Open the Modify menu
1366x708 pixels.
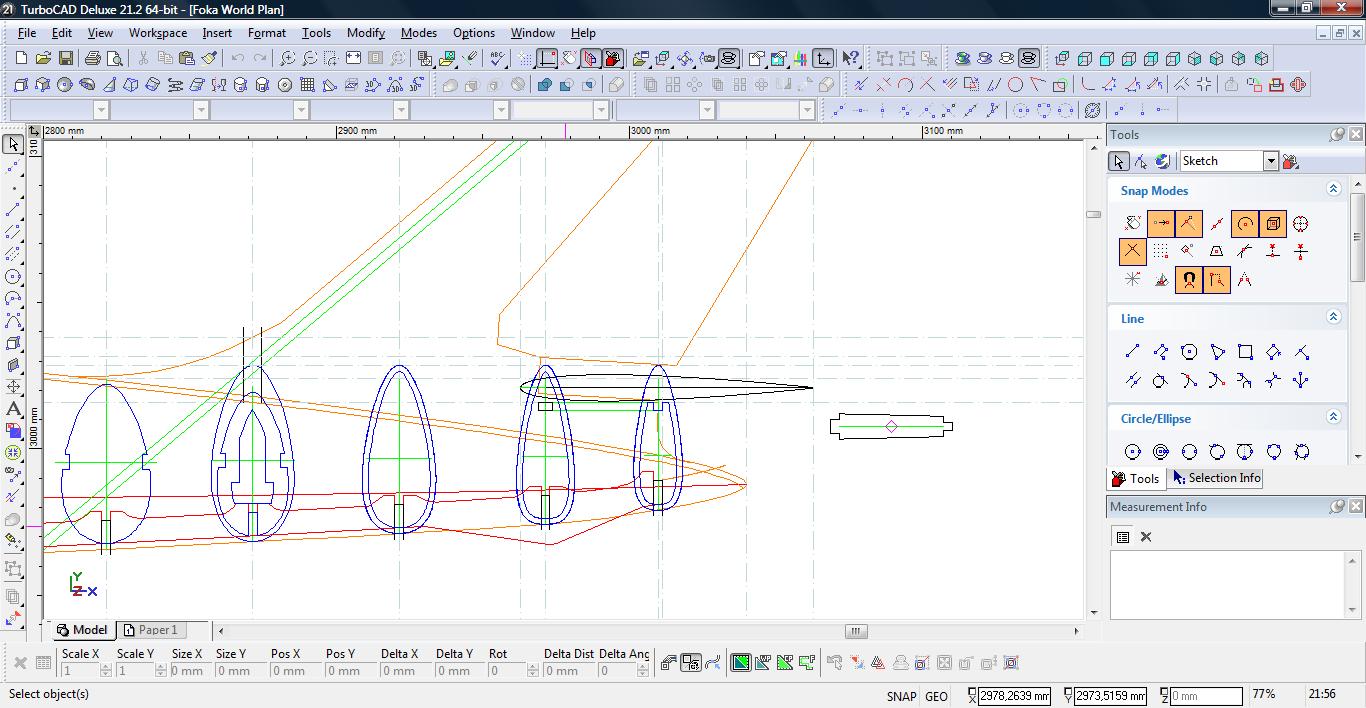tap(365, 33)
